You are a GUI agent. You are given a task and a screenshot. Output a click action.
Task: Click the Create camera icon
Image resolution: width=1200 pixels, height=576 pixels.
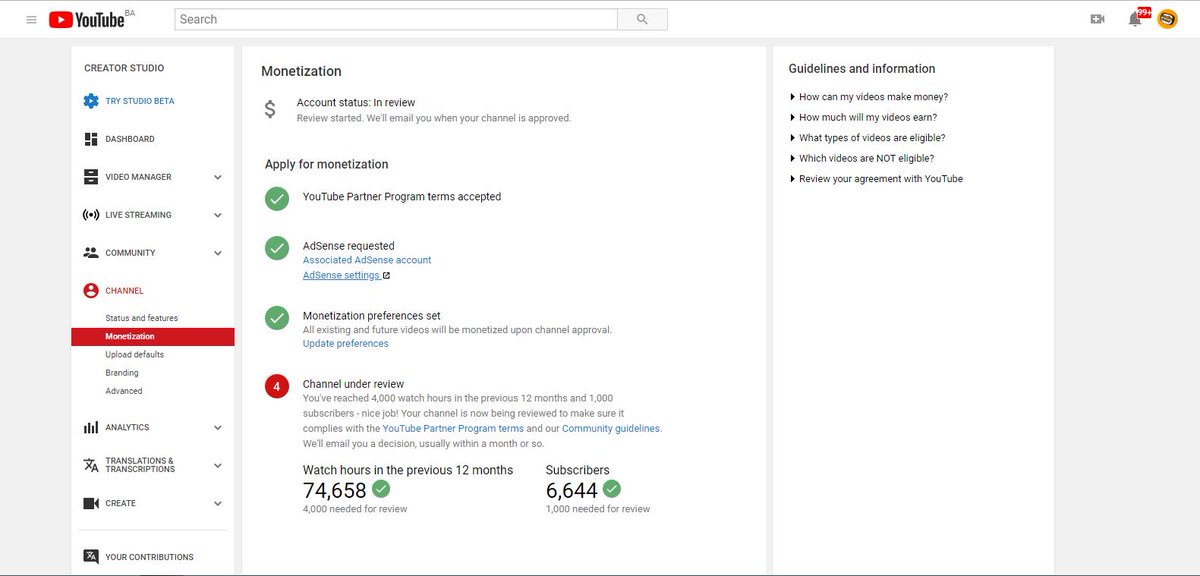[x=91, y=503]
